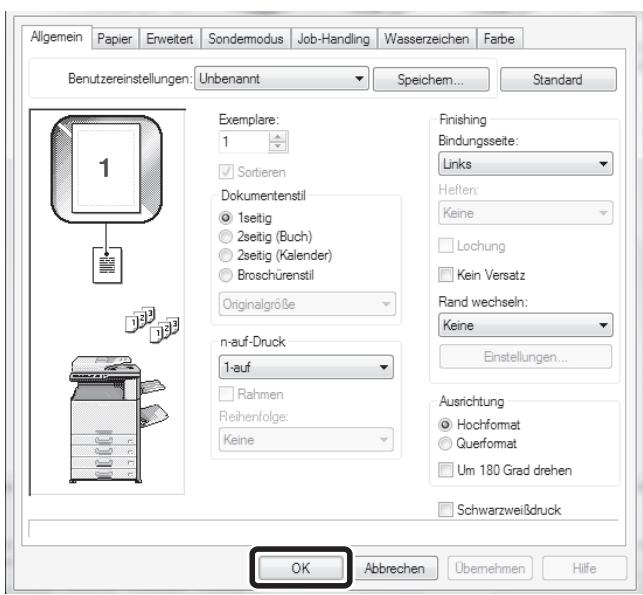
Task: Toggle the Lochung checkbox
Action: [446, 246]
